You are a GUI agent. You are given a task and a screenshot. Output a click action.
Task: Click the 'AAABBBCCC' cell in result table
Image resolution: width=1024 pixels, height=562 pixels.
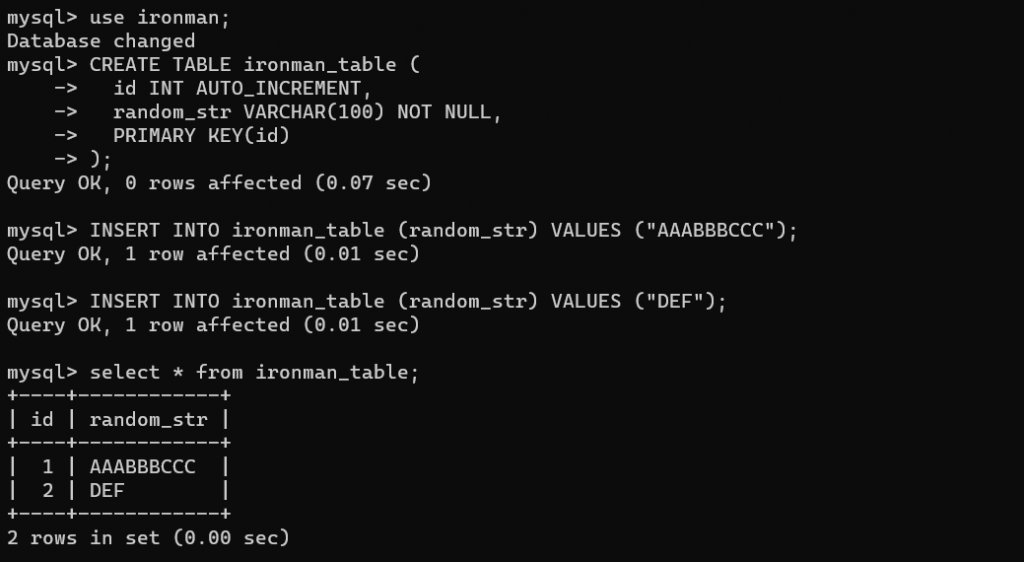point(142,467)
